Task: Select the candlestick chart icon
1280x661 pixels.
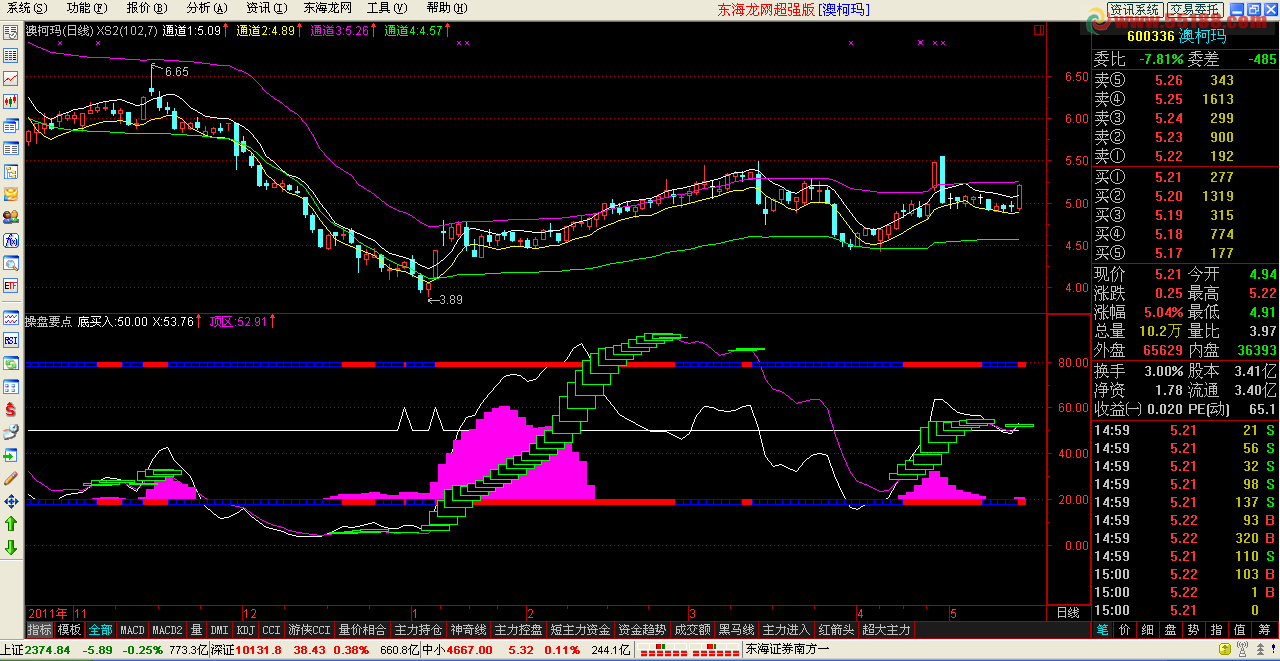Action: pyautogui.click(x=11, y=101)
